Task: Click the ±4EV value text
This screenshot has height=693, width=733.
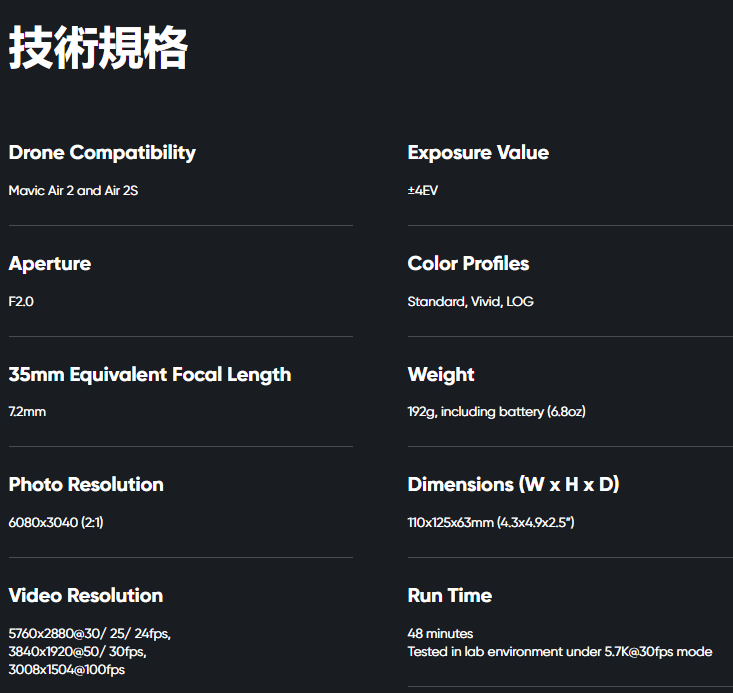Action: pyautogui.click(x=423, y=190)
